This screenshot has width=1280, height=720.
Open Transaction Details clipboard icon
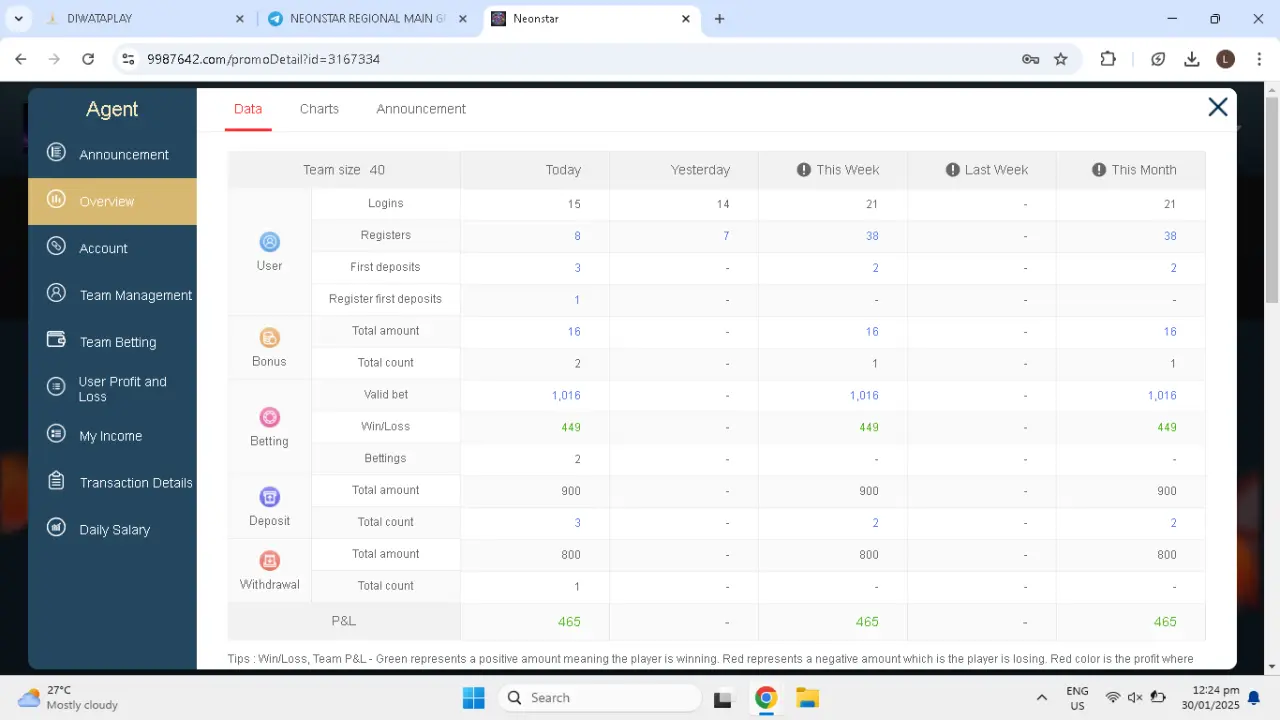56,481
